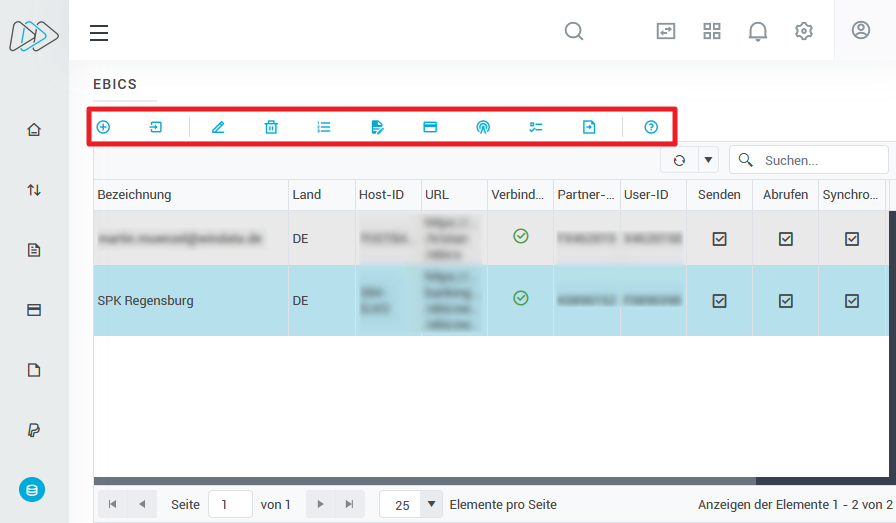Click the numbered list icon in toolbar
Screen dimensions: 896x523
pyautogui.click(x=324, y=127)
